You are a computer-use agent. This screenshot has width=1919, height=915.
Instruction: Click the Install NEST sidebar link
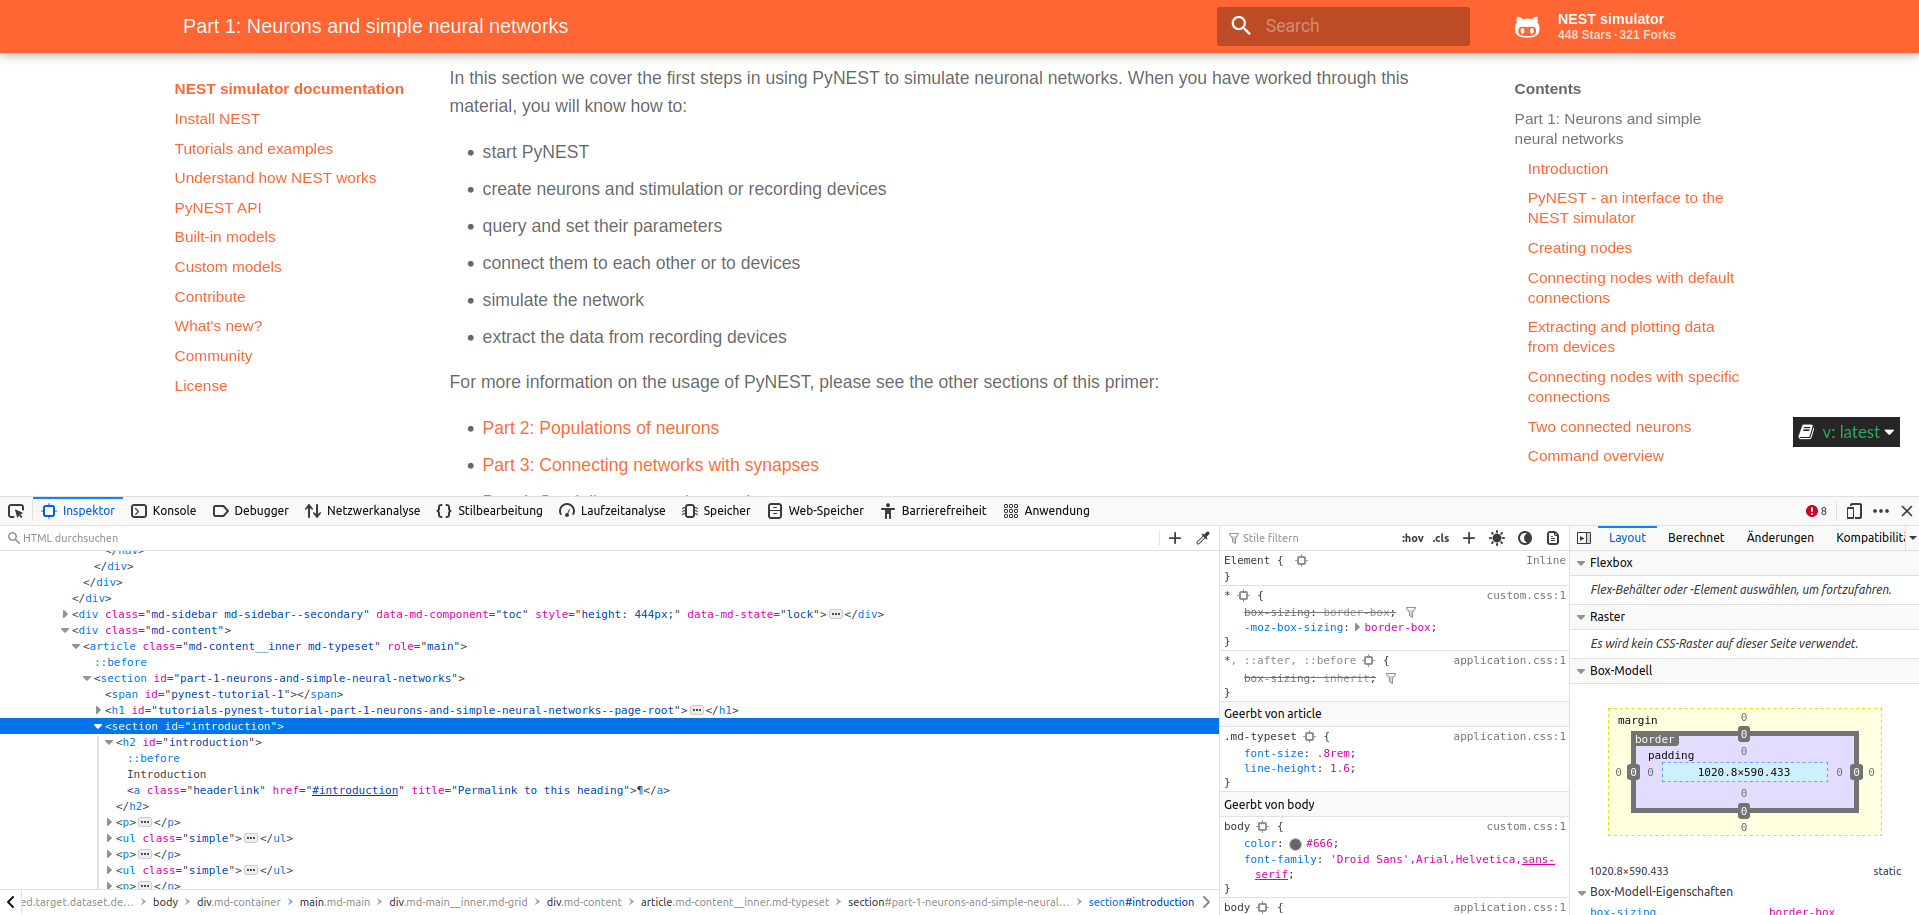point(217,119)
